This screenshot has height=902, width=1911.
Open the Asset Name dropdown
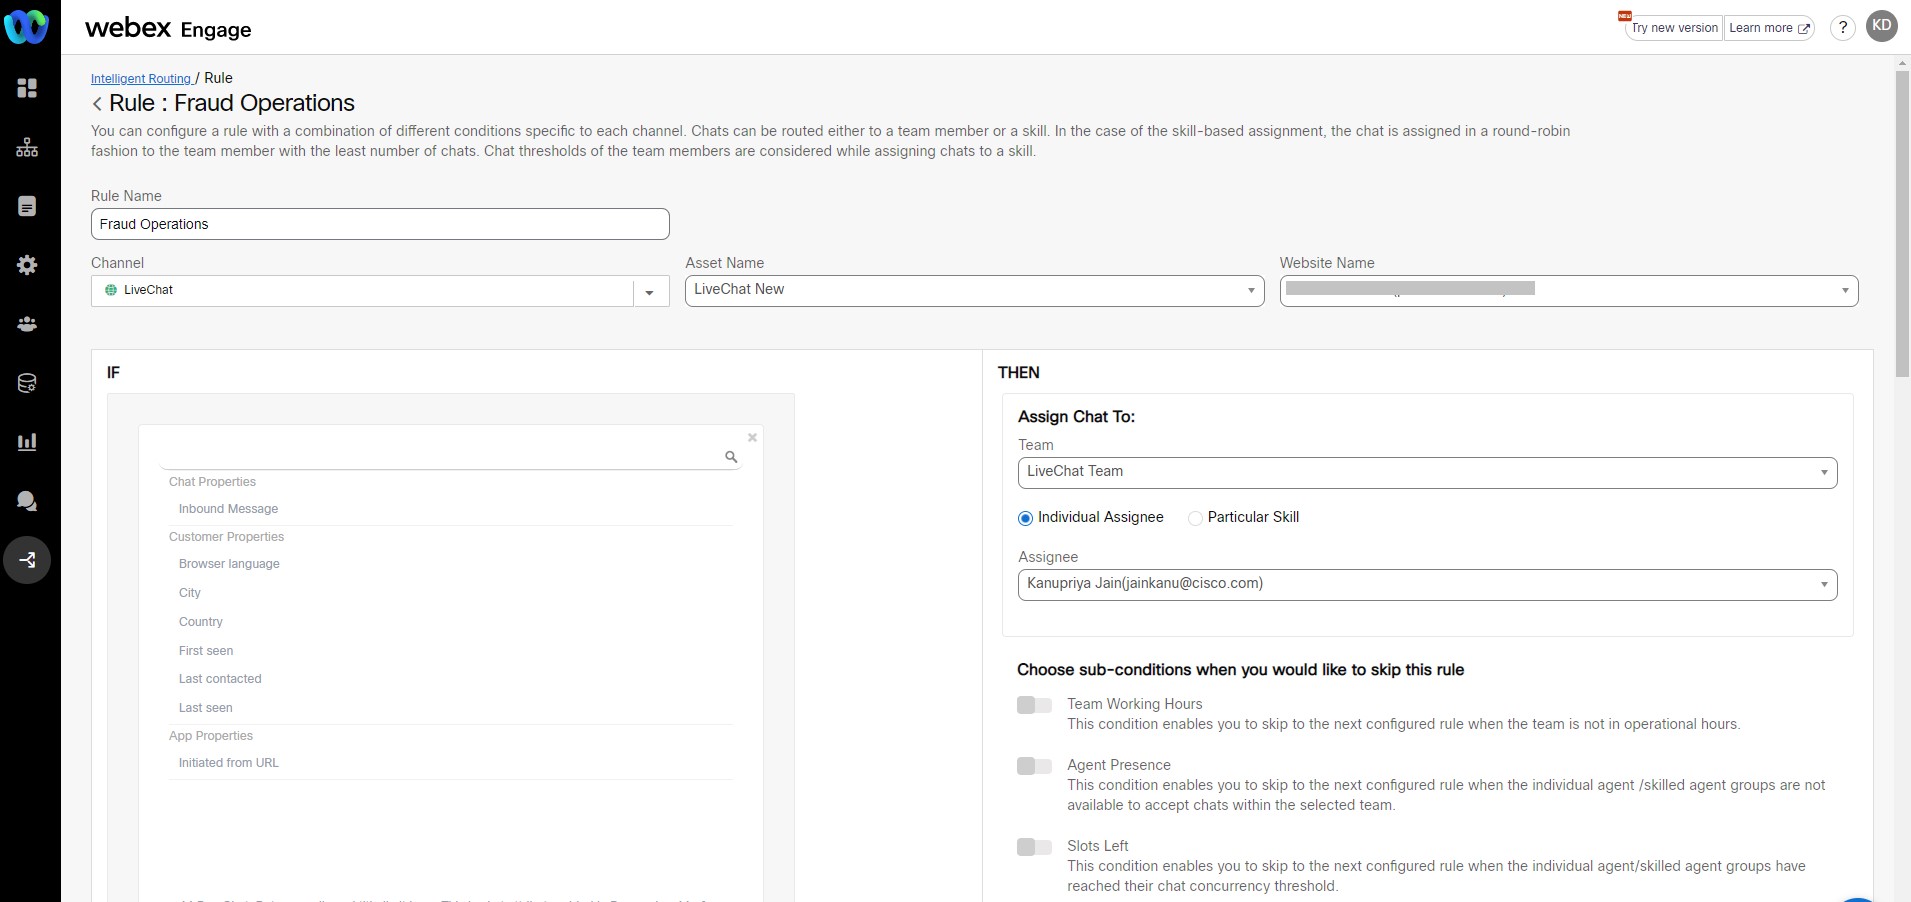pyautogui.click(x=975, y=291)
